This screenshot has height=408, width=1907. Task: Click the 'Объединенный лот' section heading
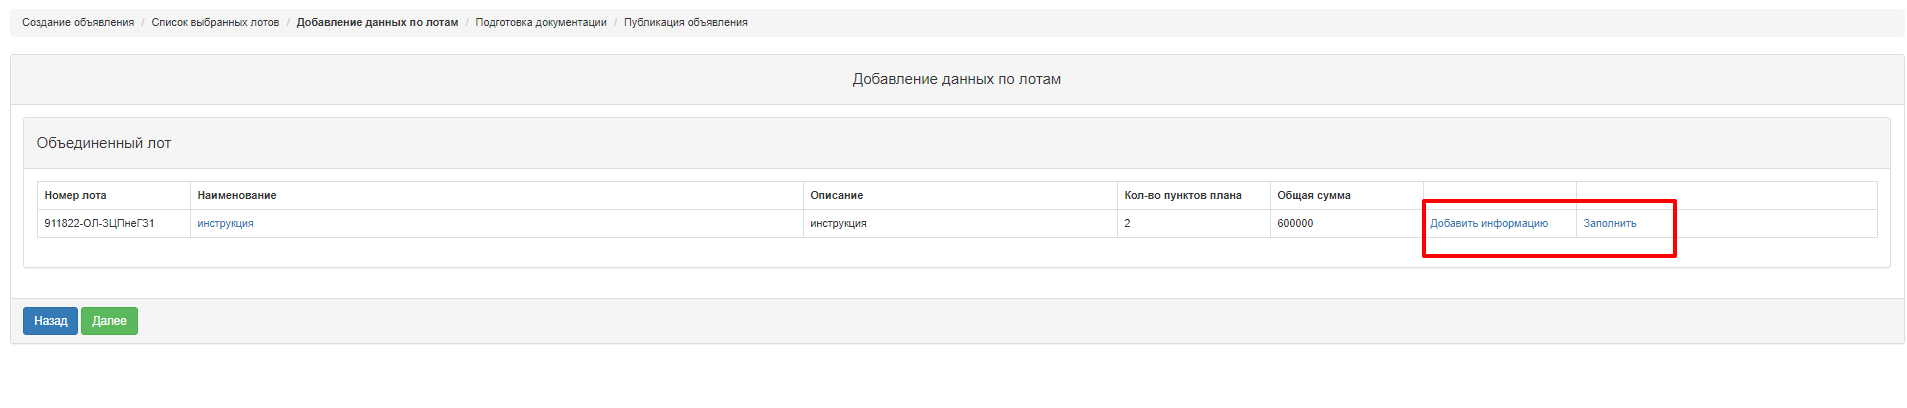click(x=104, y=143)
